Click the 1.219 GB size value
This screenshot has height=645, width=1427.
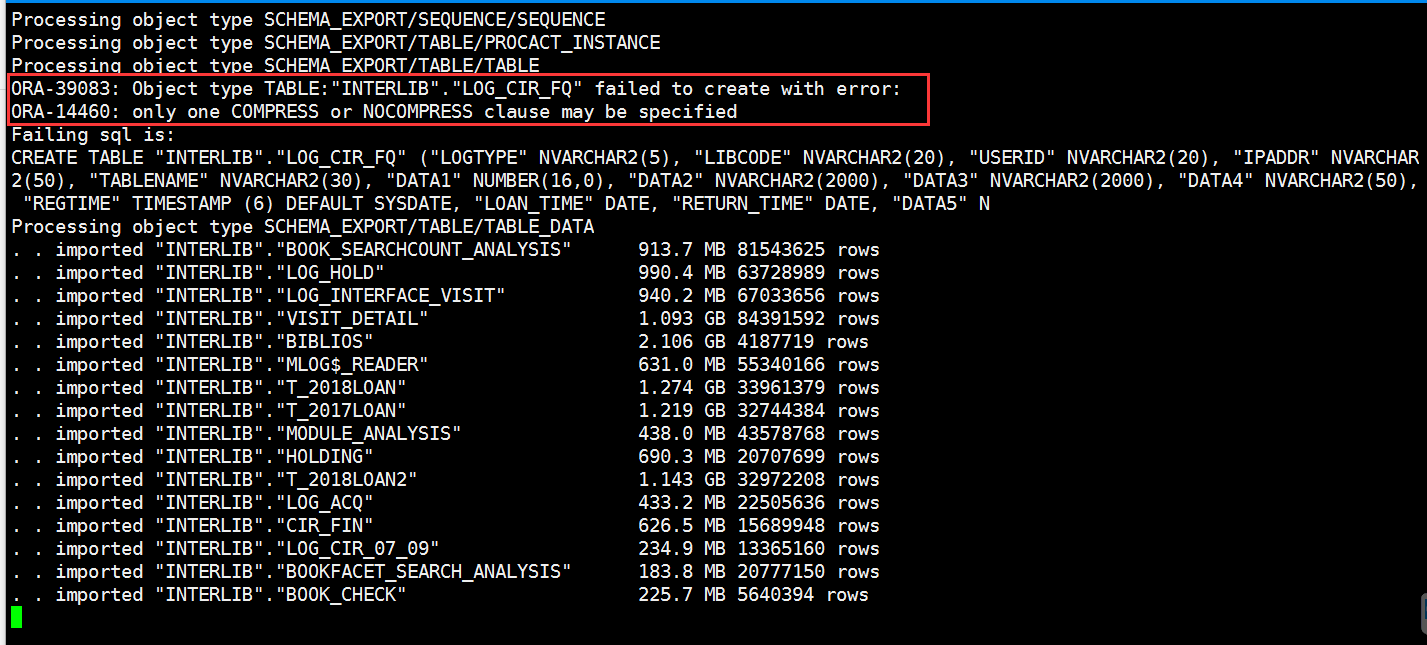pyautogui.click(x=682, y=411)
